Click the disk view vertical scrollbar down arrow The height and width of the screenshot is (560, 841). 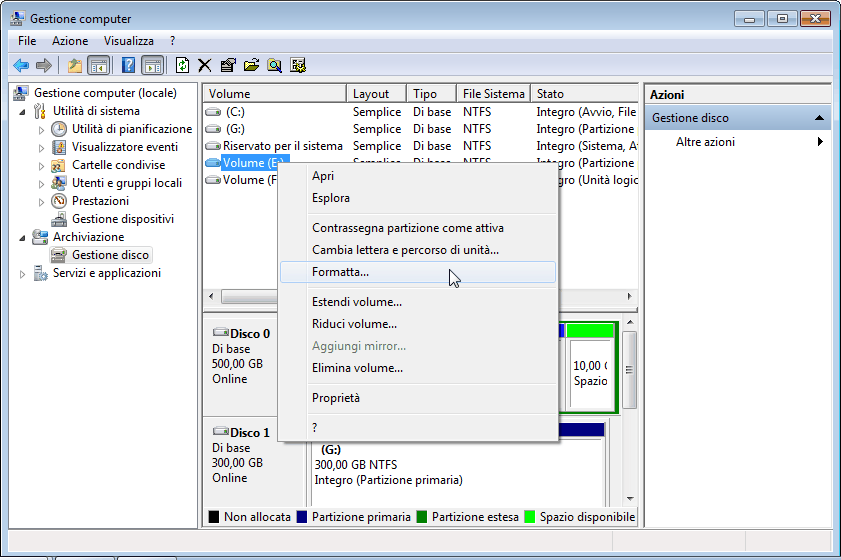click(x=630, y=499)
